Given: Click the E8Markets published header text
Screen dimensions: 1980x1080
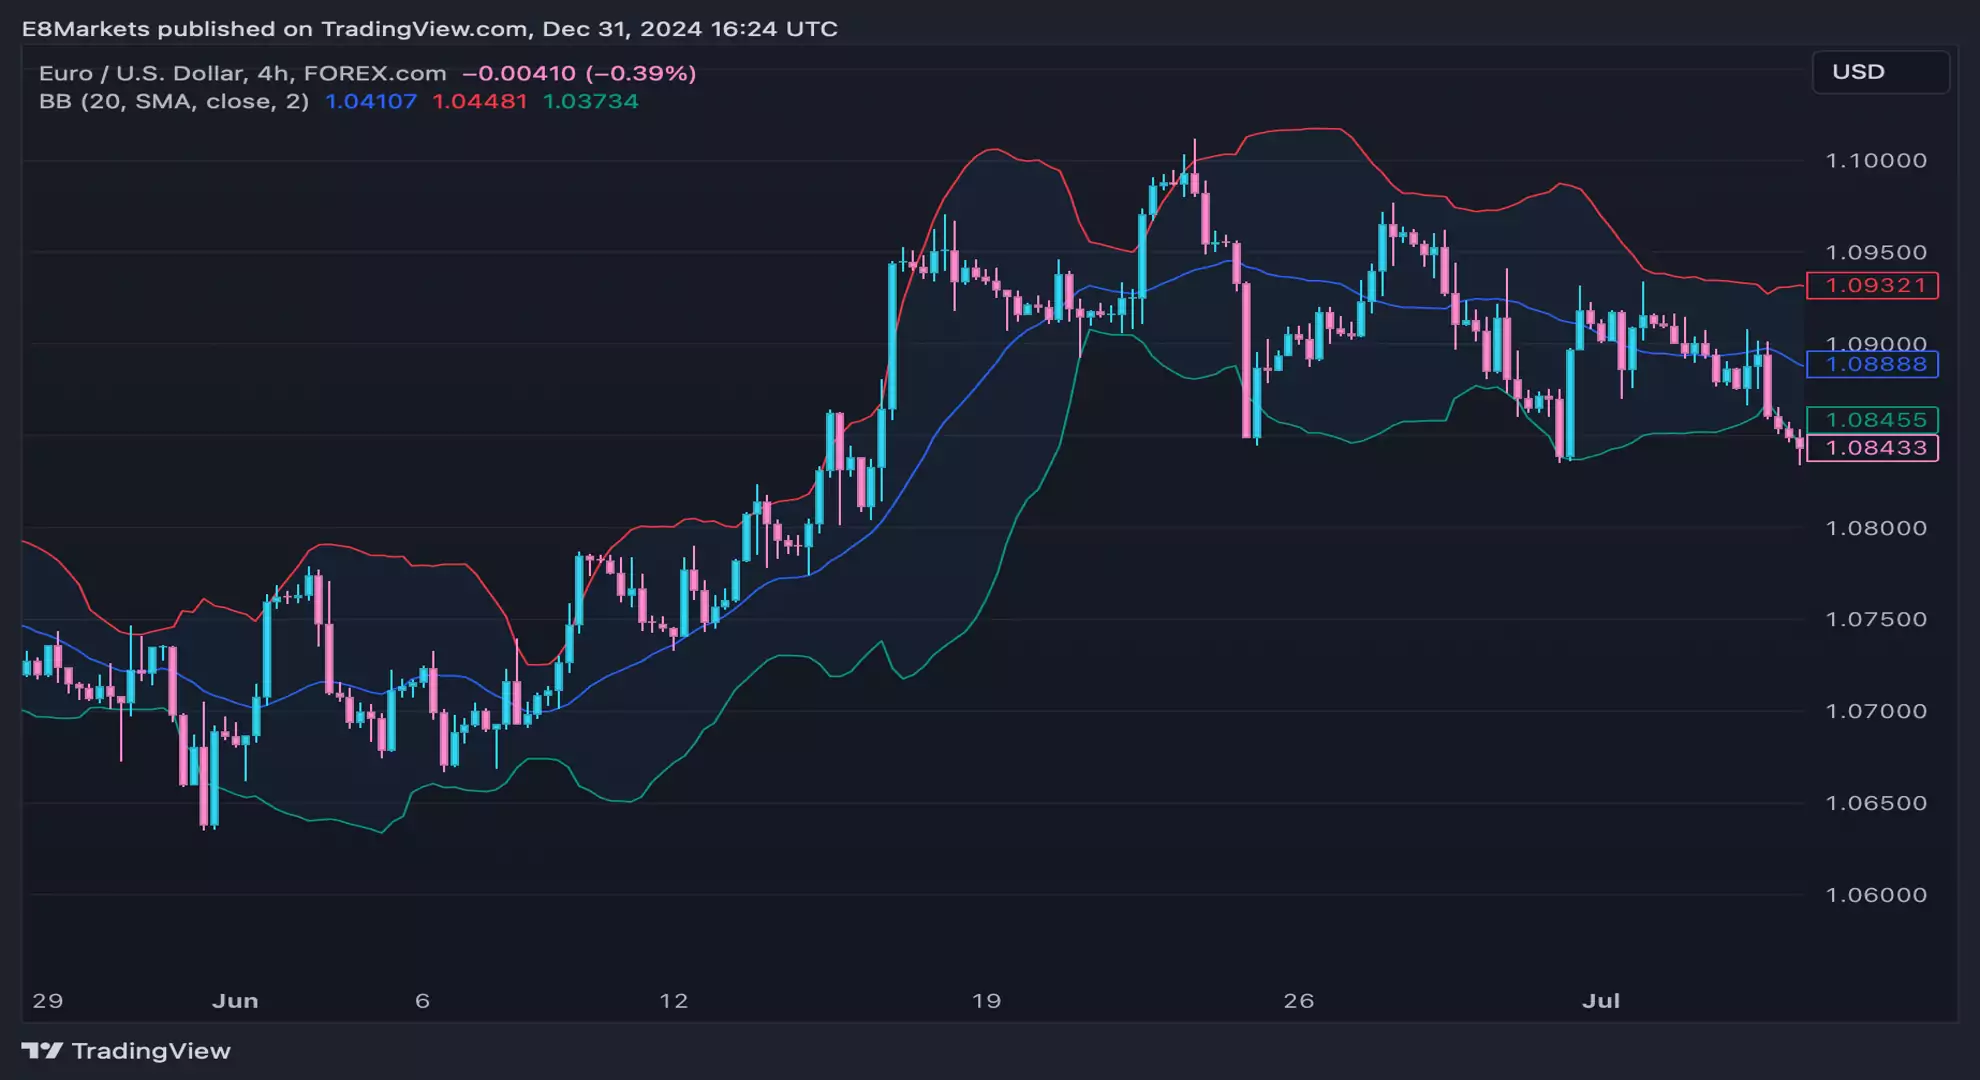Looking at the screenshot, I should pos(430,29).
